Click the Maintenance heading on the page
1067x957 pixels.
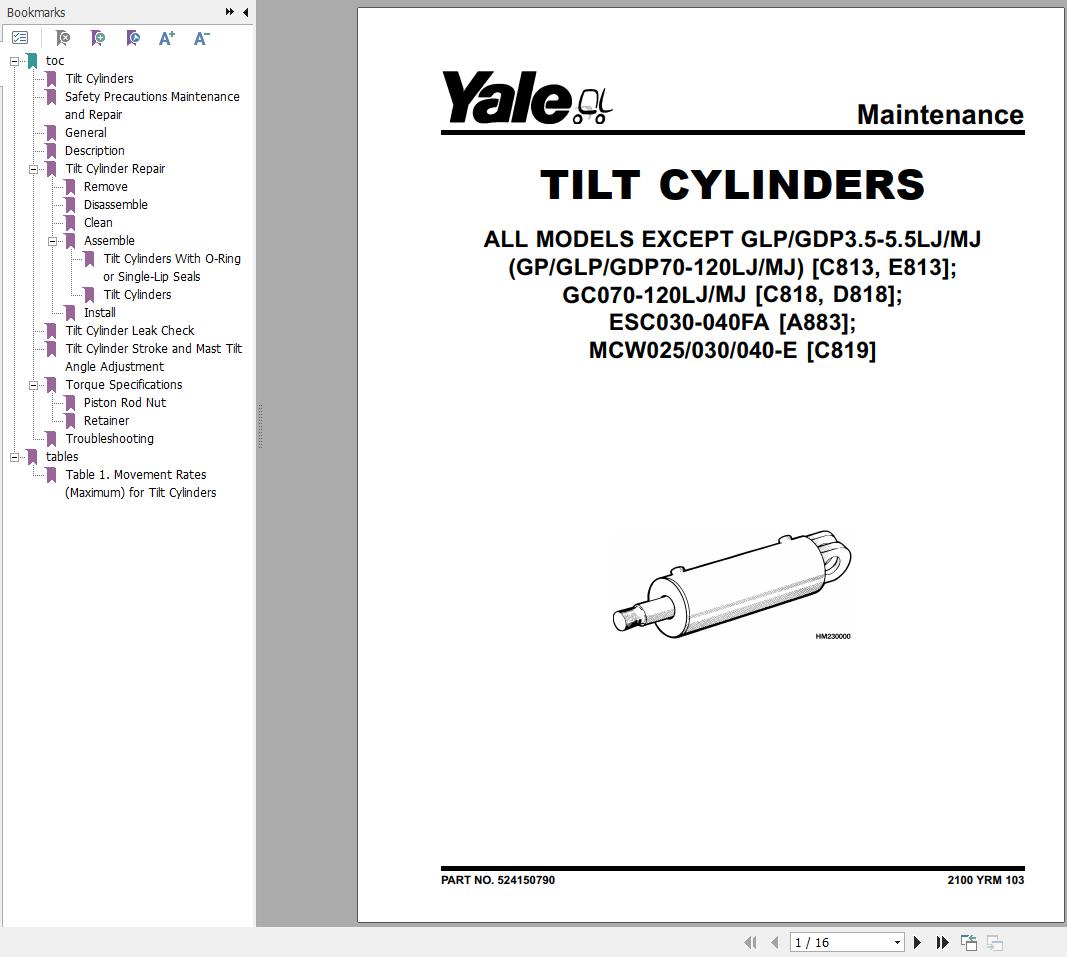click(x=940, y=114)
